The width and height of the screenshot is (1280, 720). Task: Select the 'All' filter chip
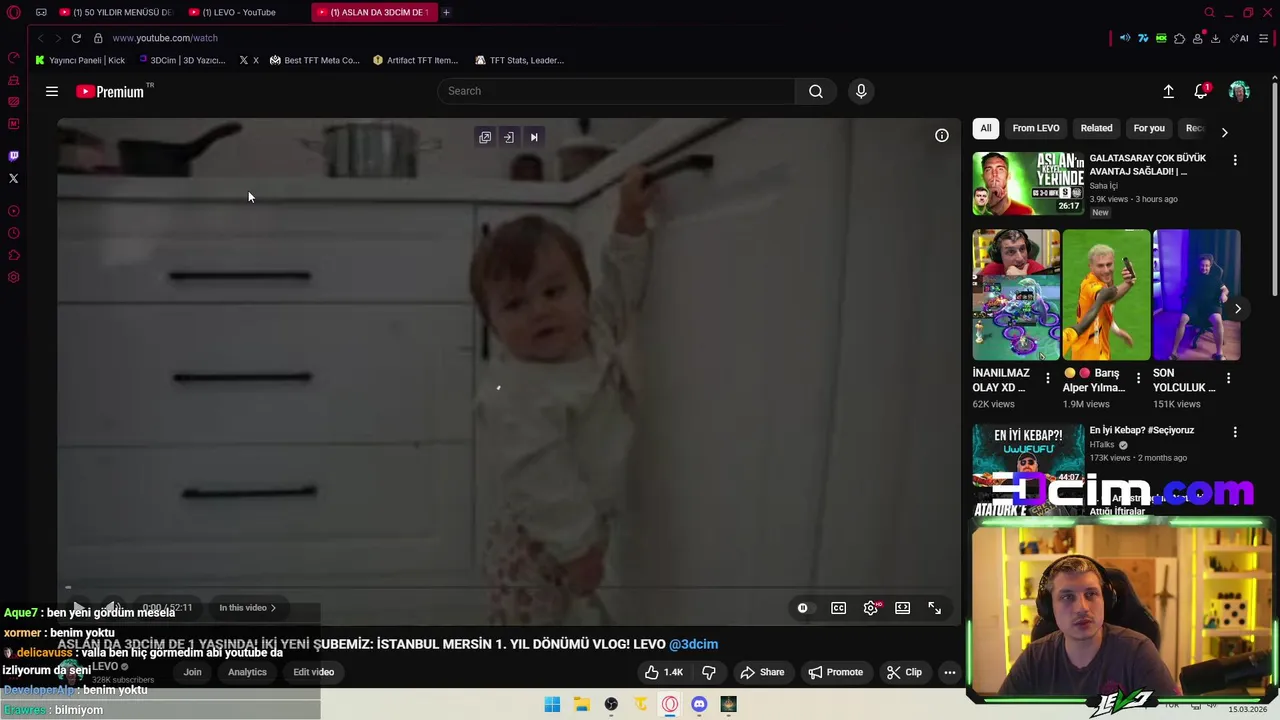pos(986,128)
